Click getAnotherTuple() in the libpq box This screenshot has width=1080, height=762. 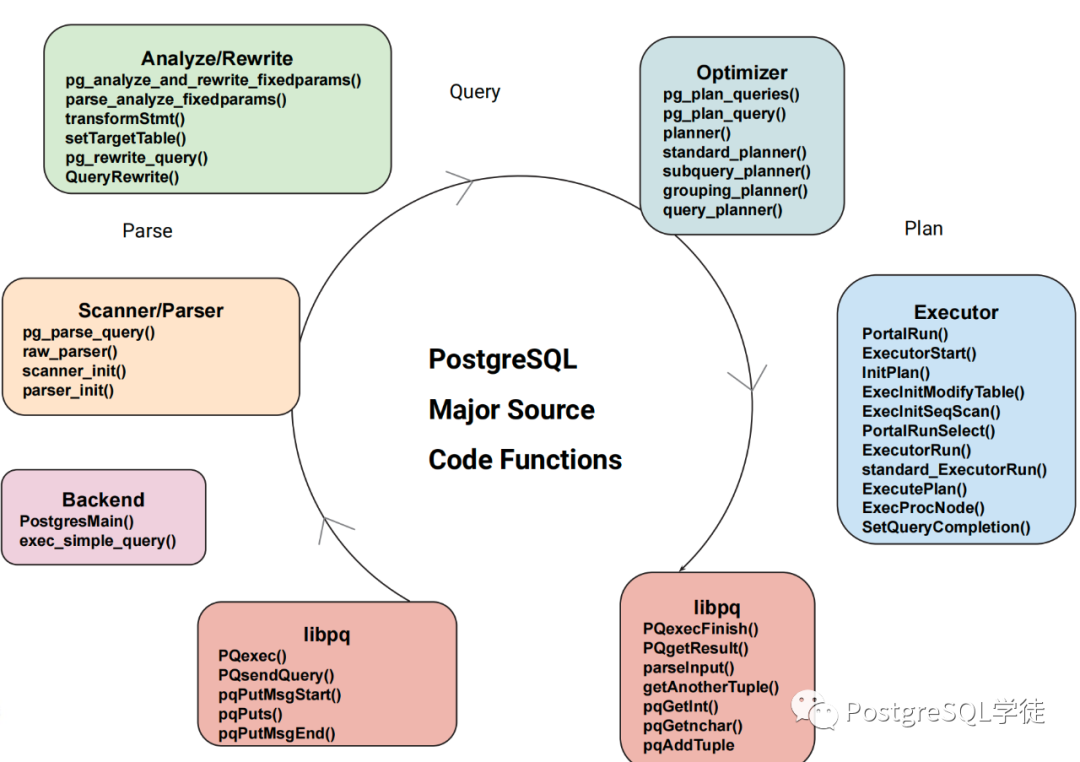coord(711,687)
